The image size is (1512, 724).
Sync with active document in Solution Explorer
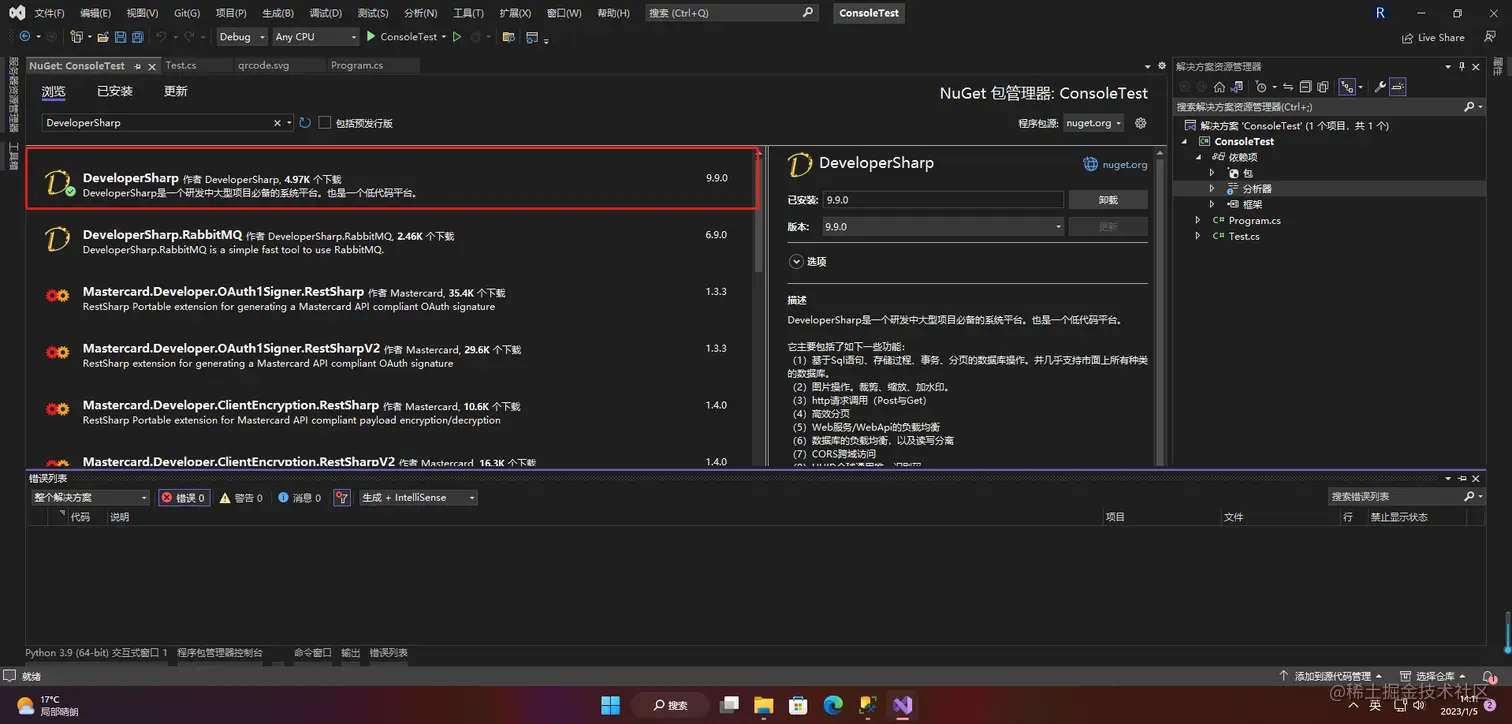click(1288, 87)
